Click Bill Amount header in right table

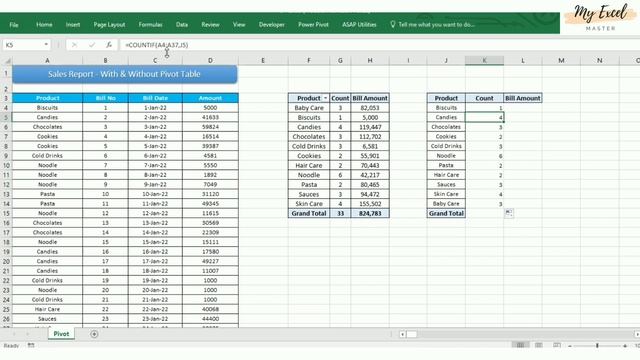pyautogui.click(x=522, y=98)
